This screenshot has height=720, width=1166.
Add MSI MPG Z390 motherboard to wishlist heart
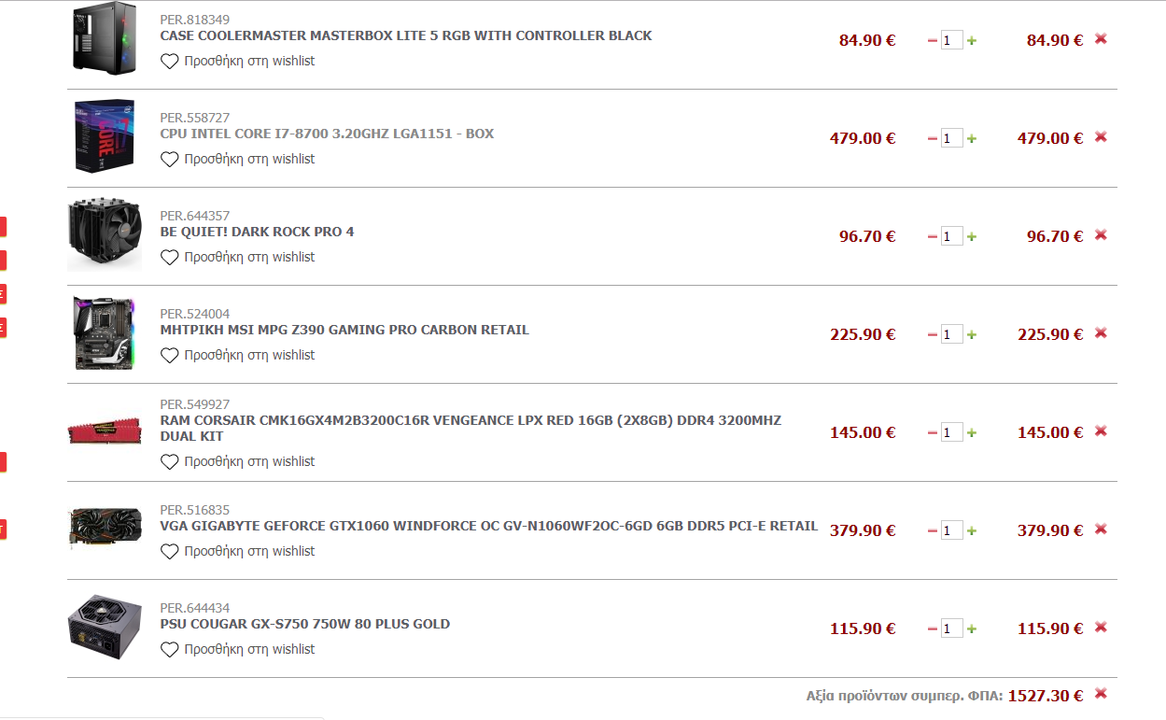[170, 356]
